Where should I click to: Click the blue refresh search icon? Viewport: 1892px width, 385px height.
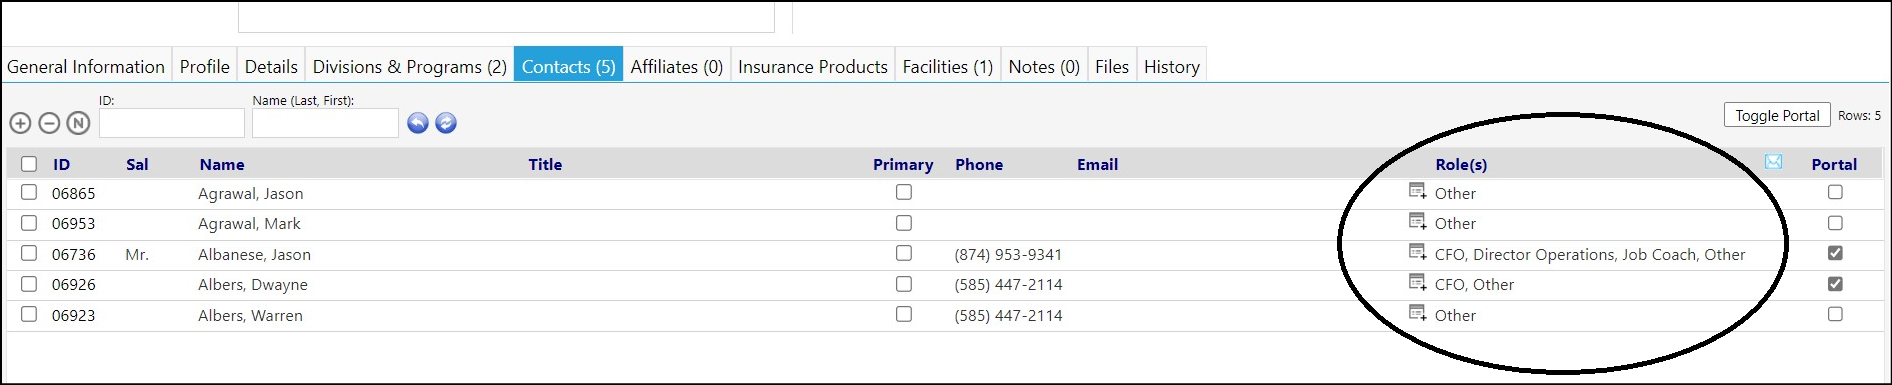point(446,123)
